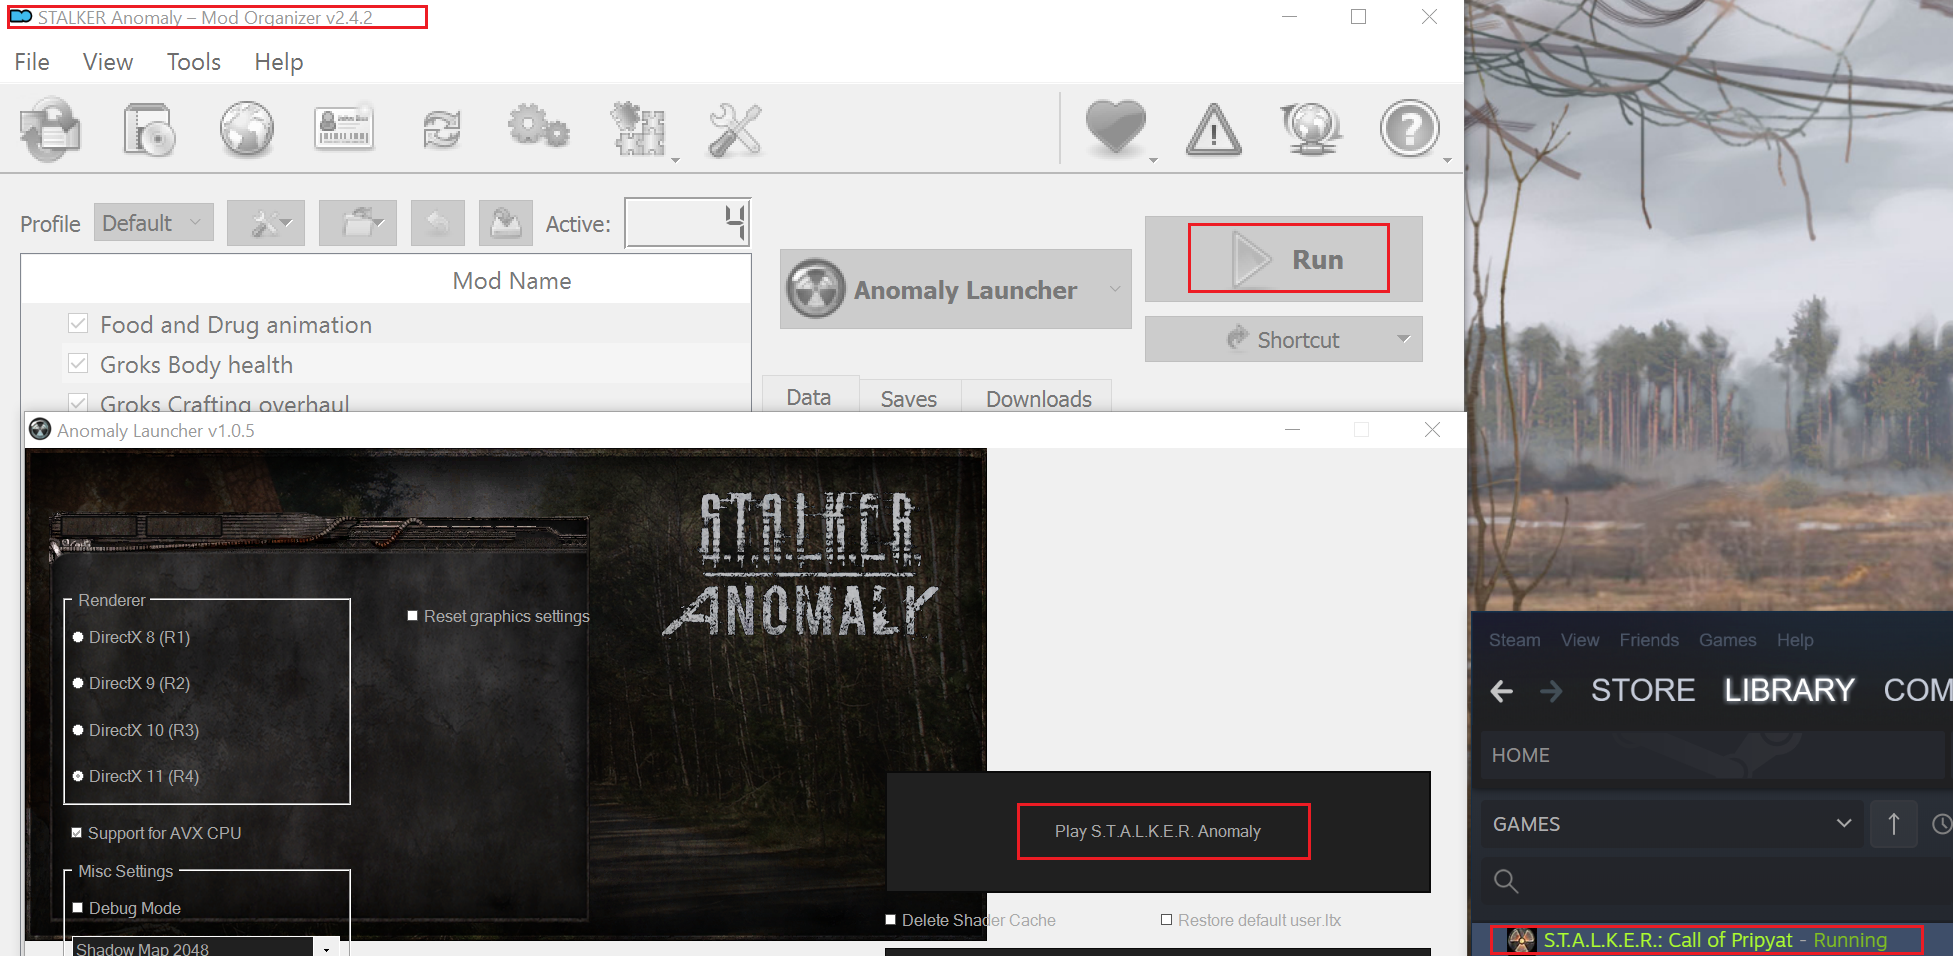Open the Games menu in Steam
This screenshot has width=1953, height=956.
[1727, 640]
